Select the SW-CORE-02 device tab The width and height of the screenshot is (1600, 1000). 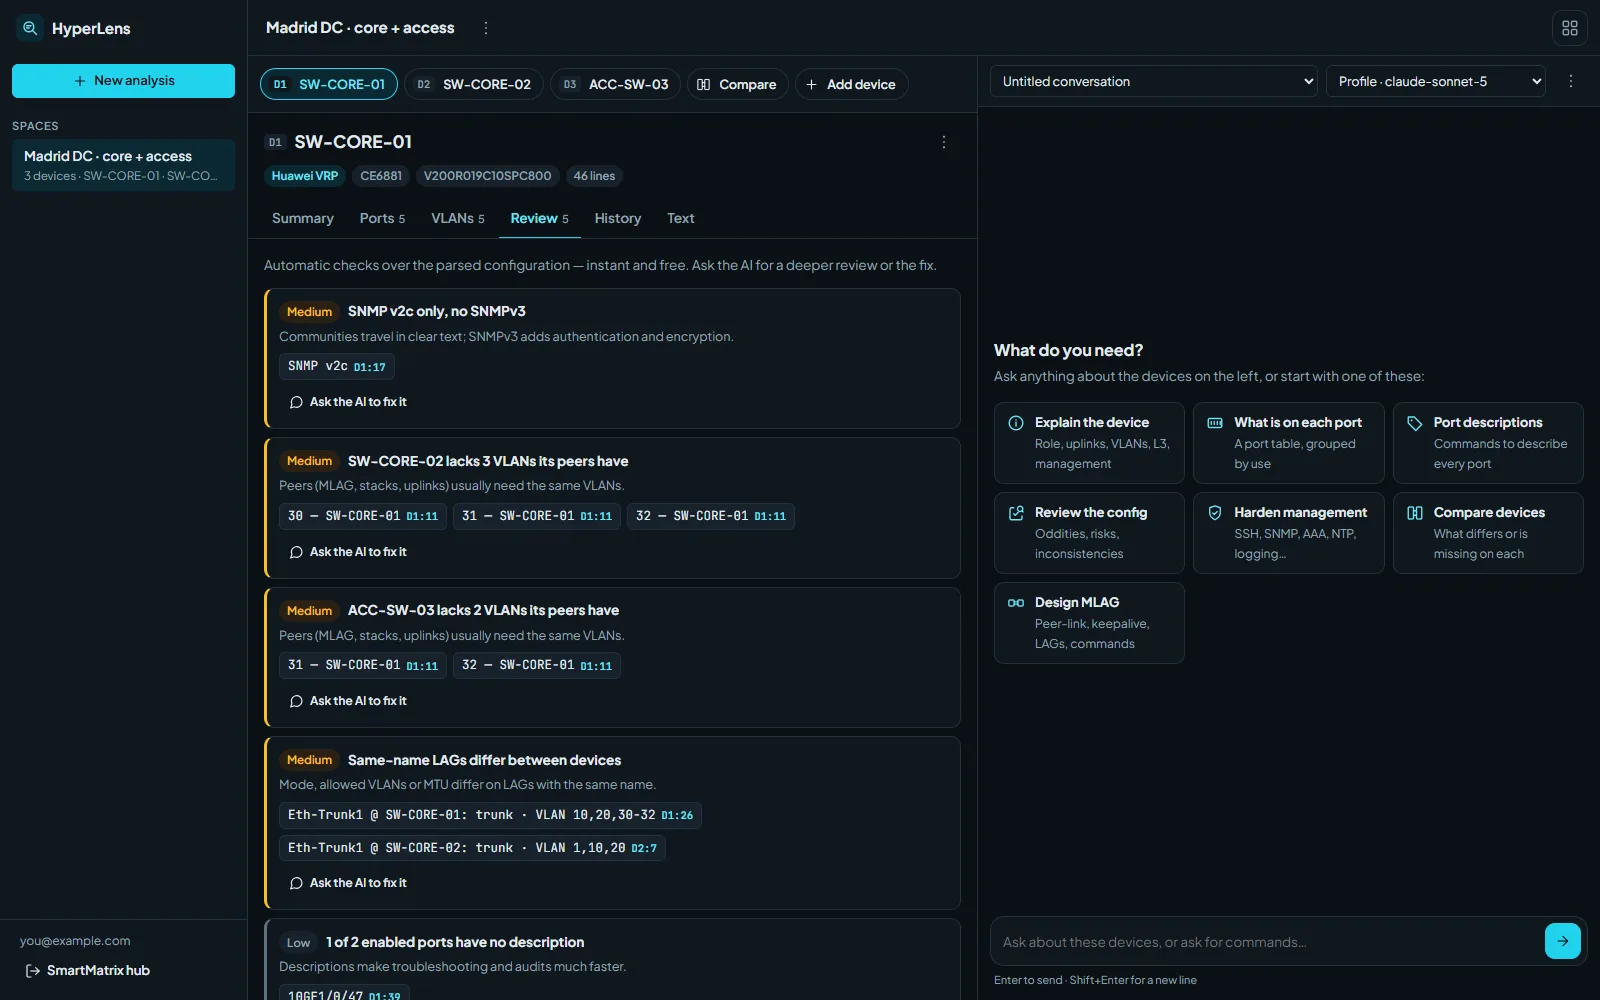[474, 84]
